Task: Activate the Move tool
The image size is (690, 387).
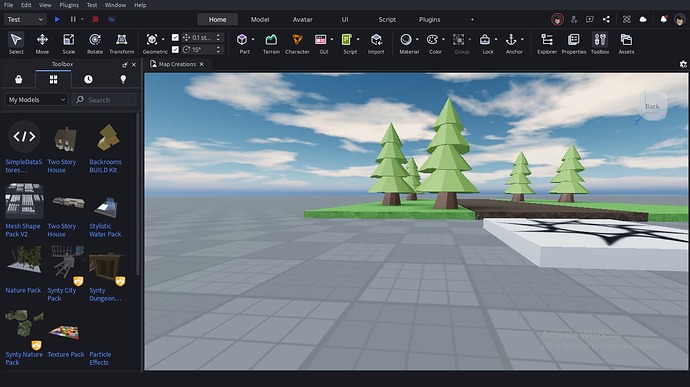Action: (42, 43)
